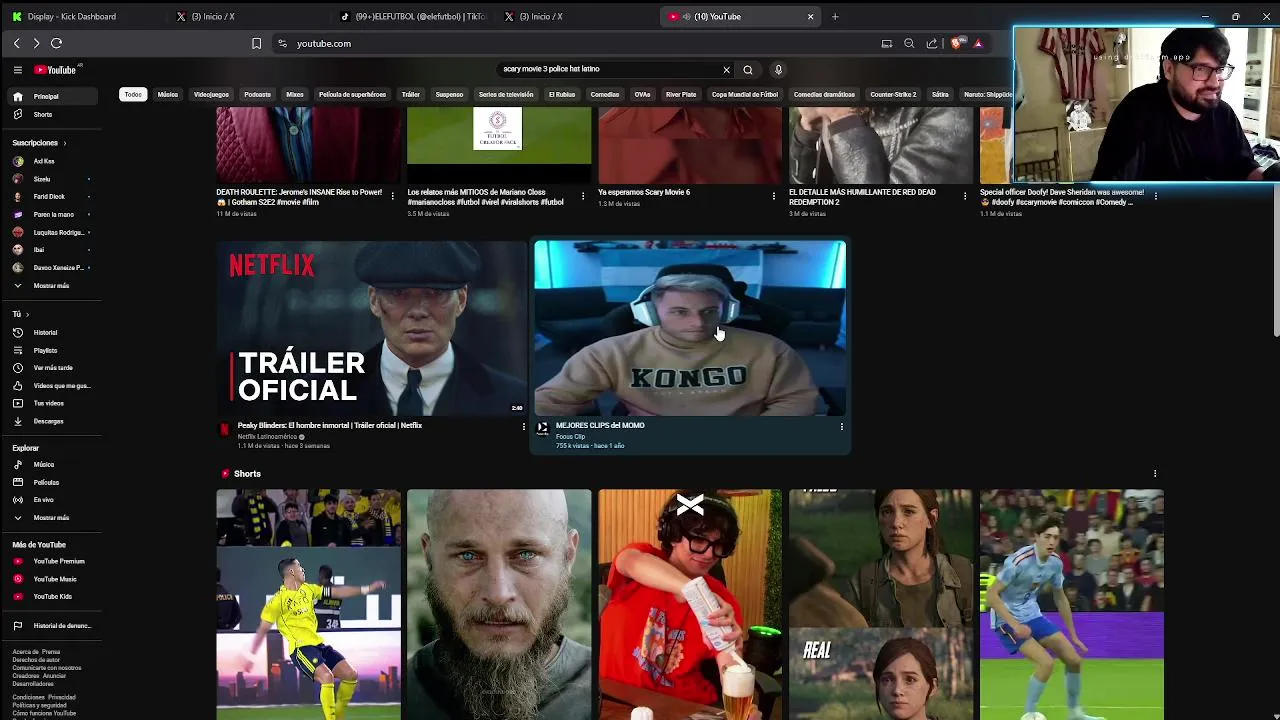Expand the Suscripciones section chevron
This screenshot has height=720, width=1280.
tap(65, 143)
